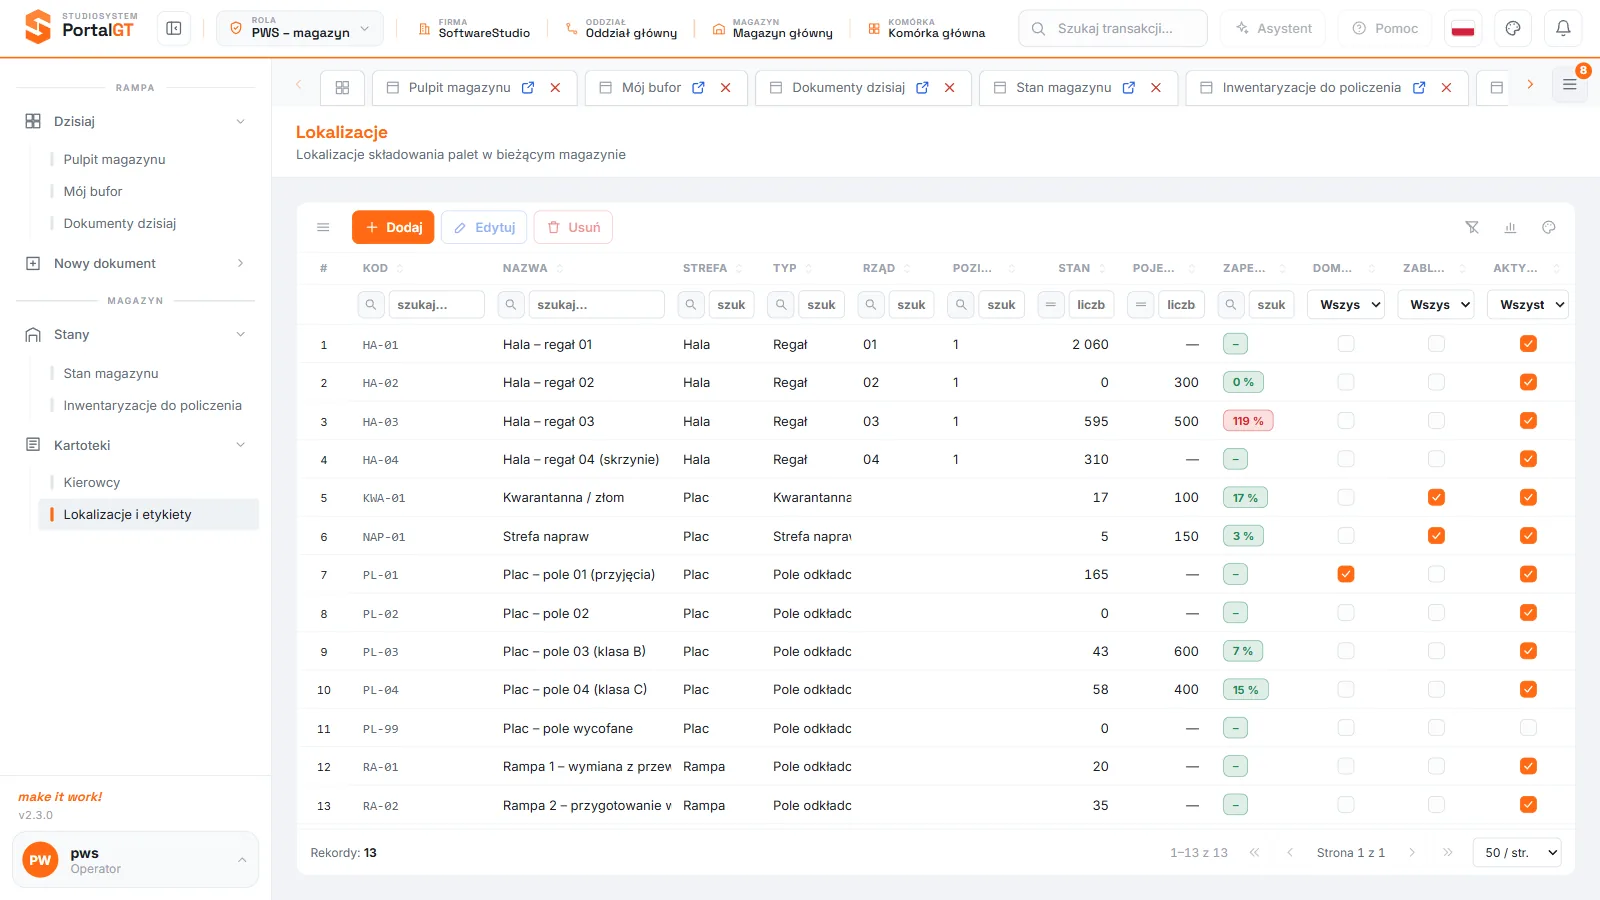Uncheck Domyślna checkbox for PL-01 row
Image resolution: width=1600 pixels, height=900 pixels.
pyautogui.click(x=1346, y=574)
